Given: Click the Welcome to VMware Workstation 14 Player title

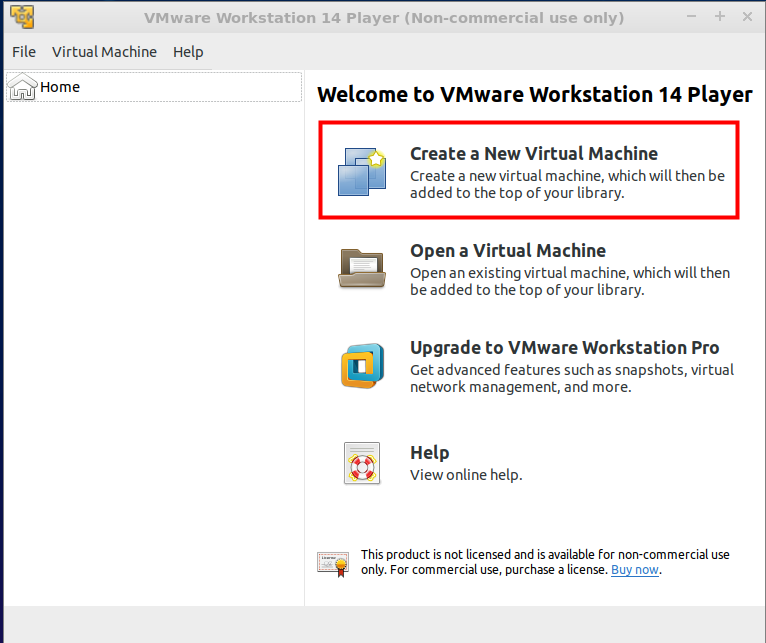Looking at the screenshot, I should tap(535, 94).
